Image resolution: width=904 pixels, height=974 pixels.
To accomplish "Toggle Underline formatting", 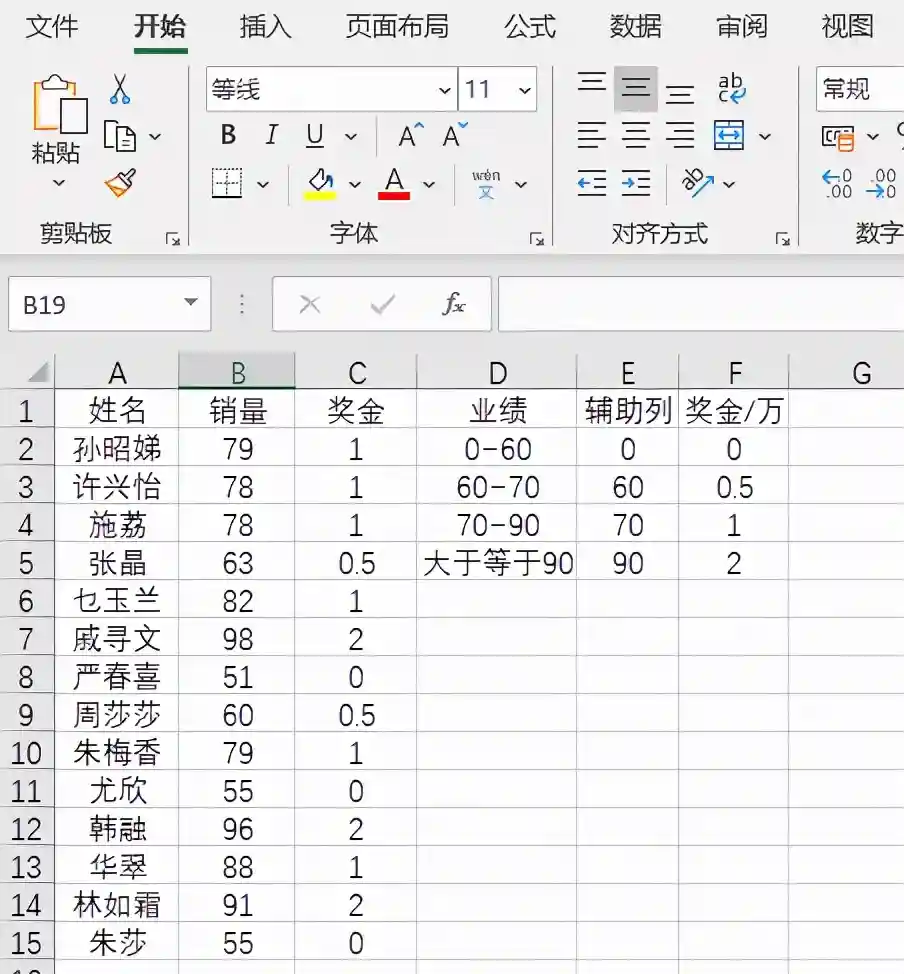I will [x=315, y=136].
